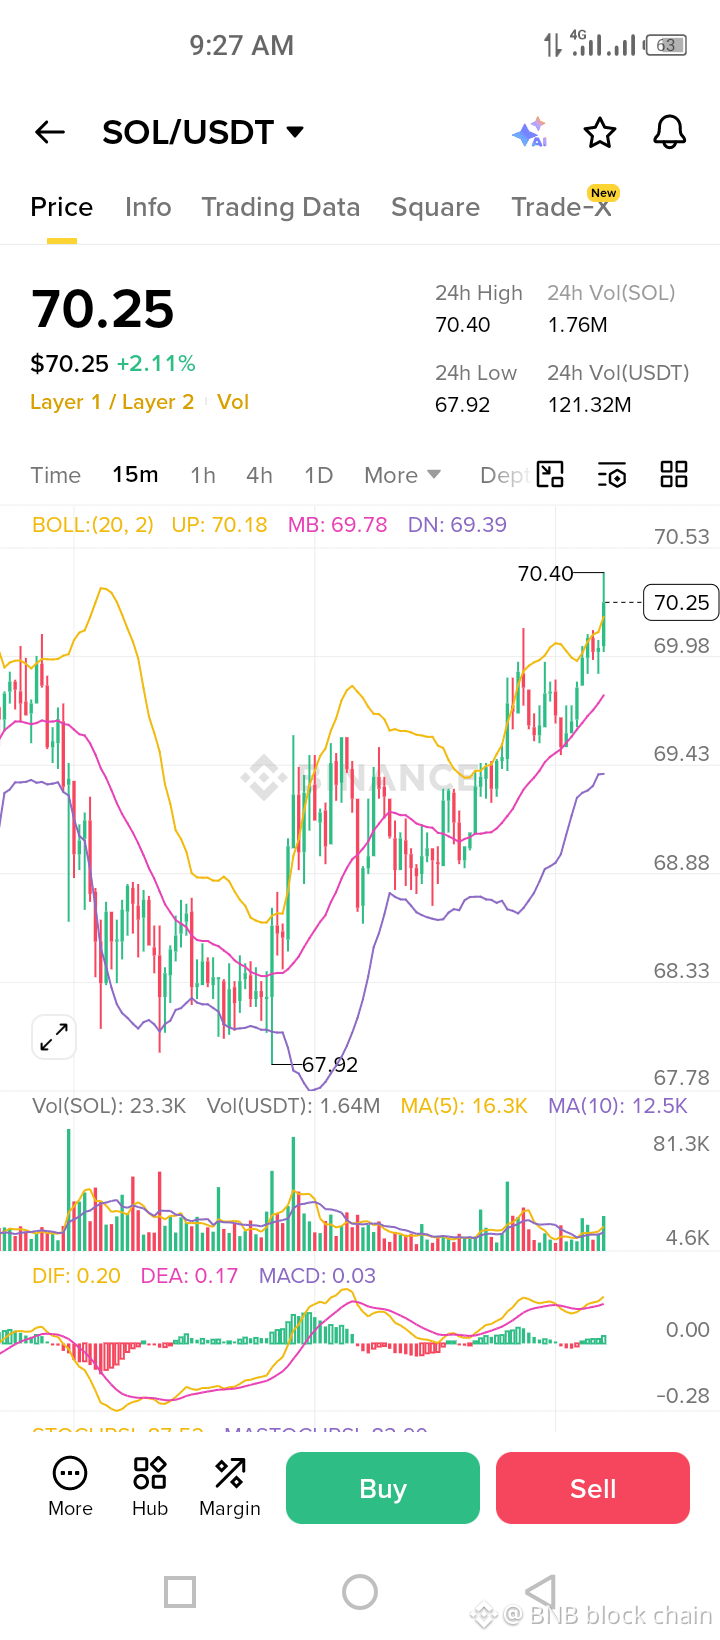
Task: Open the Square tab
Action: tap(435, 207)
